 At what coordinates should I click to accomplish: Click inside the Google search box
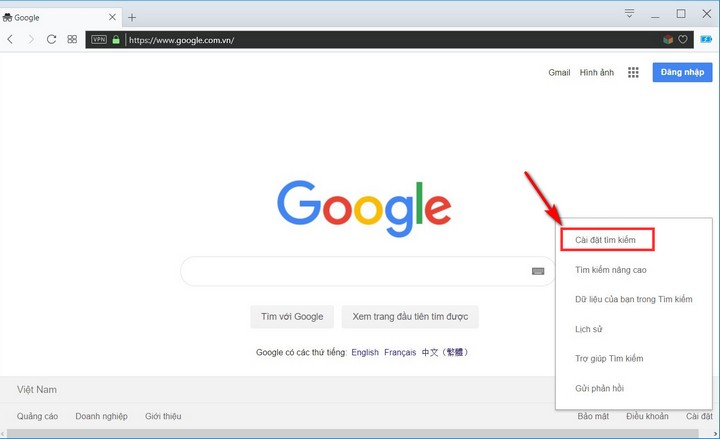[350, 271]
